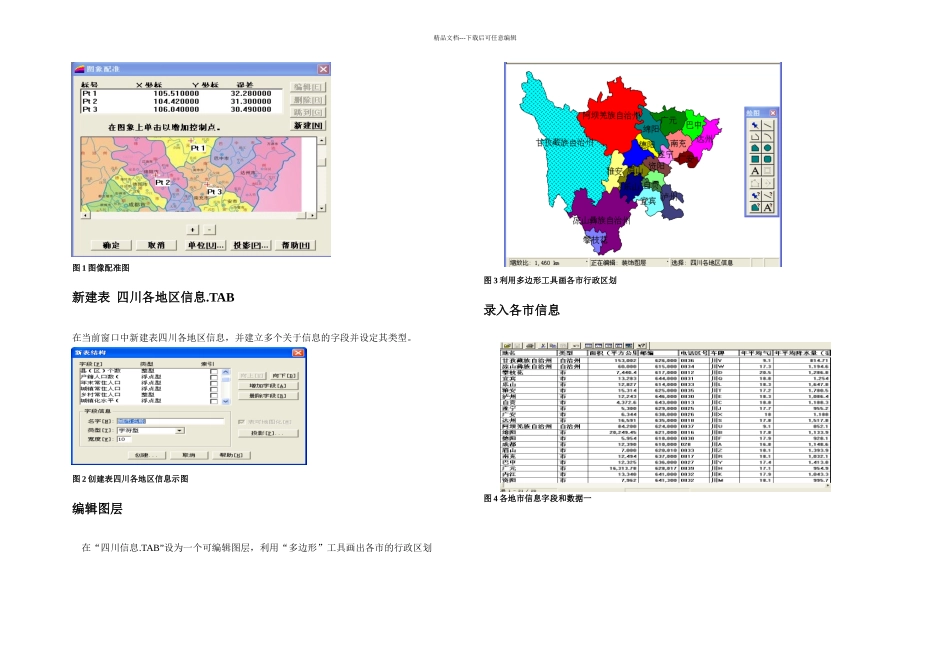Close the 图象配准 dialog
Image resolution: width=950 pixels, height=672 pixels.
click(324, 69)
